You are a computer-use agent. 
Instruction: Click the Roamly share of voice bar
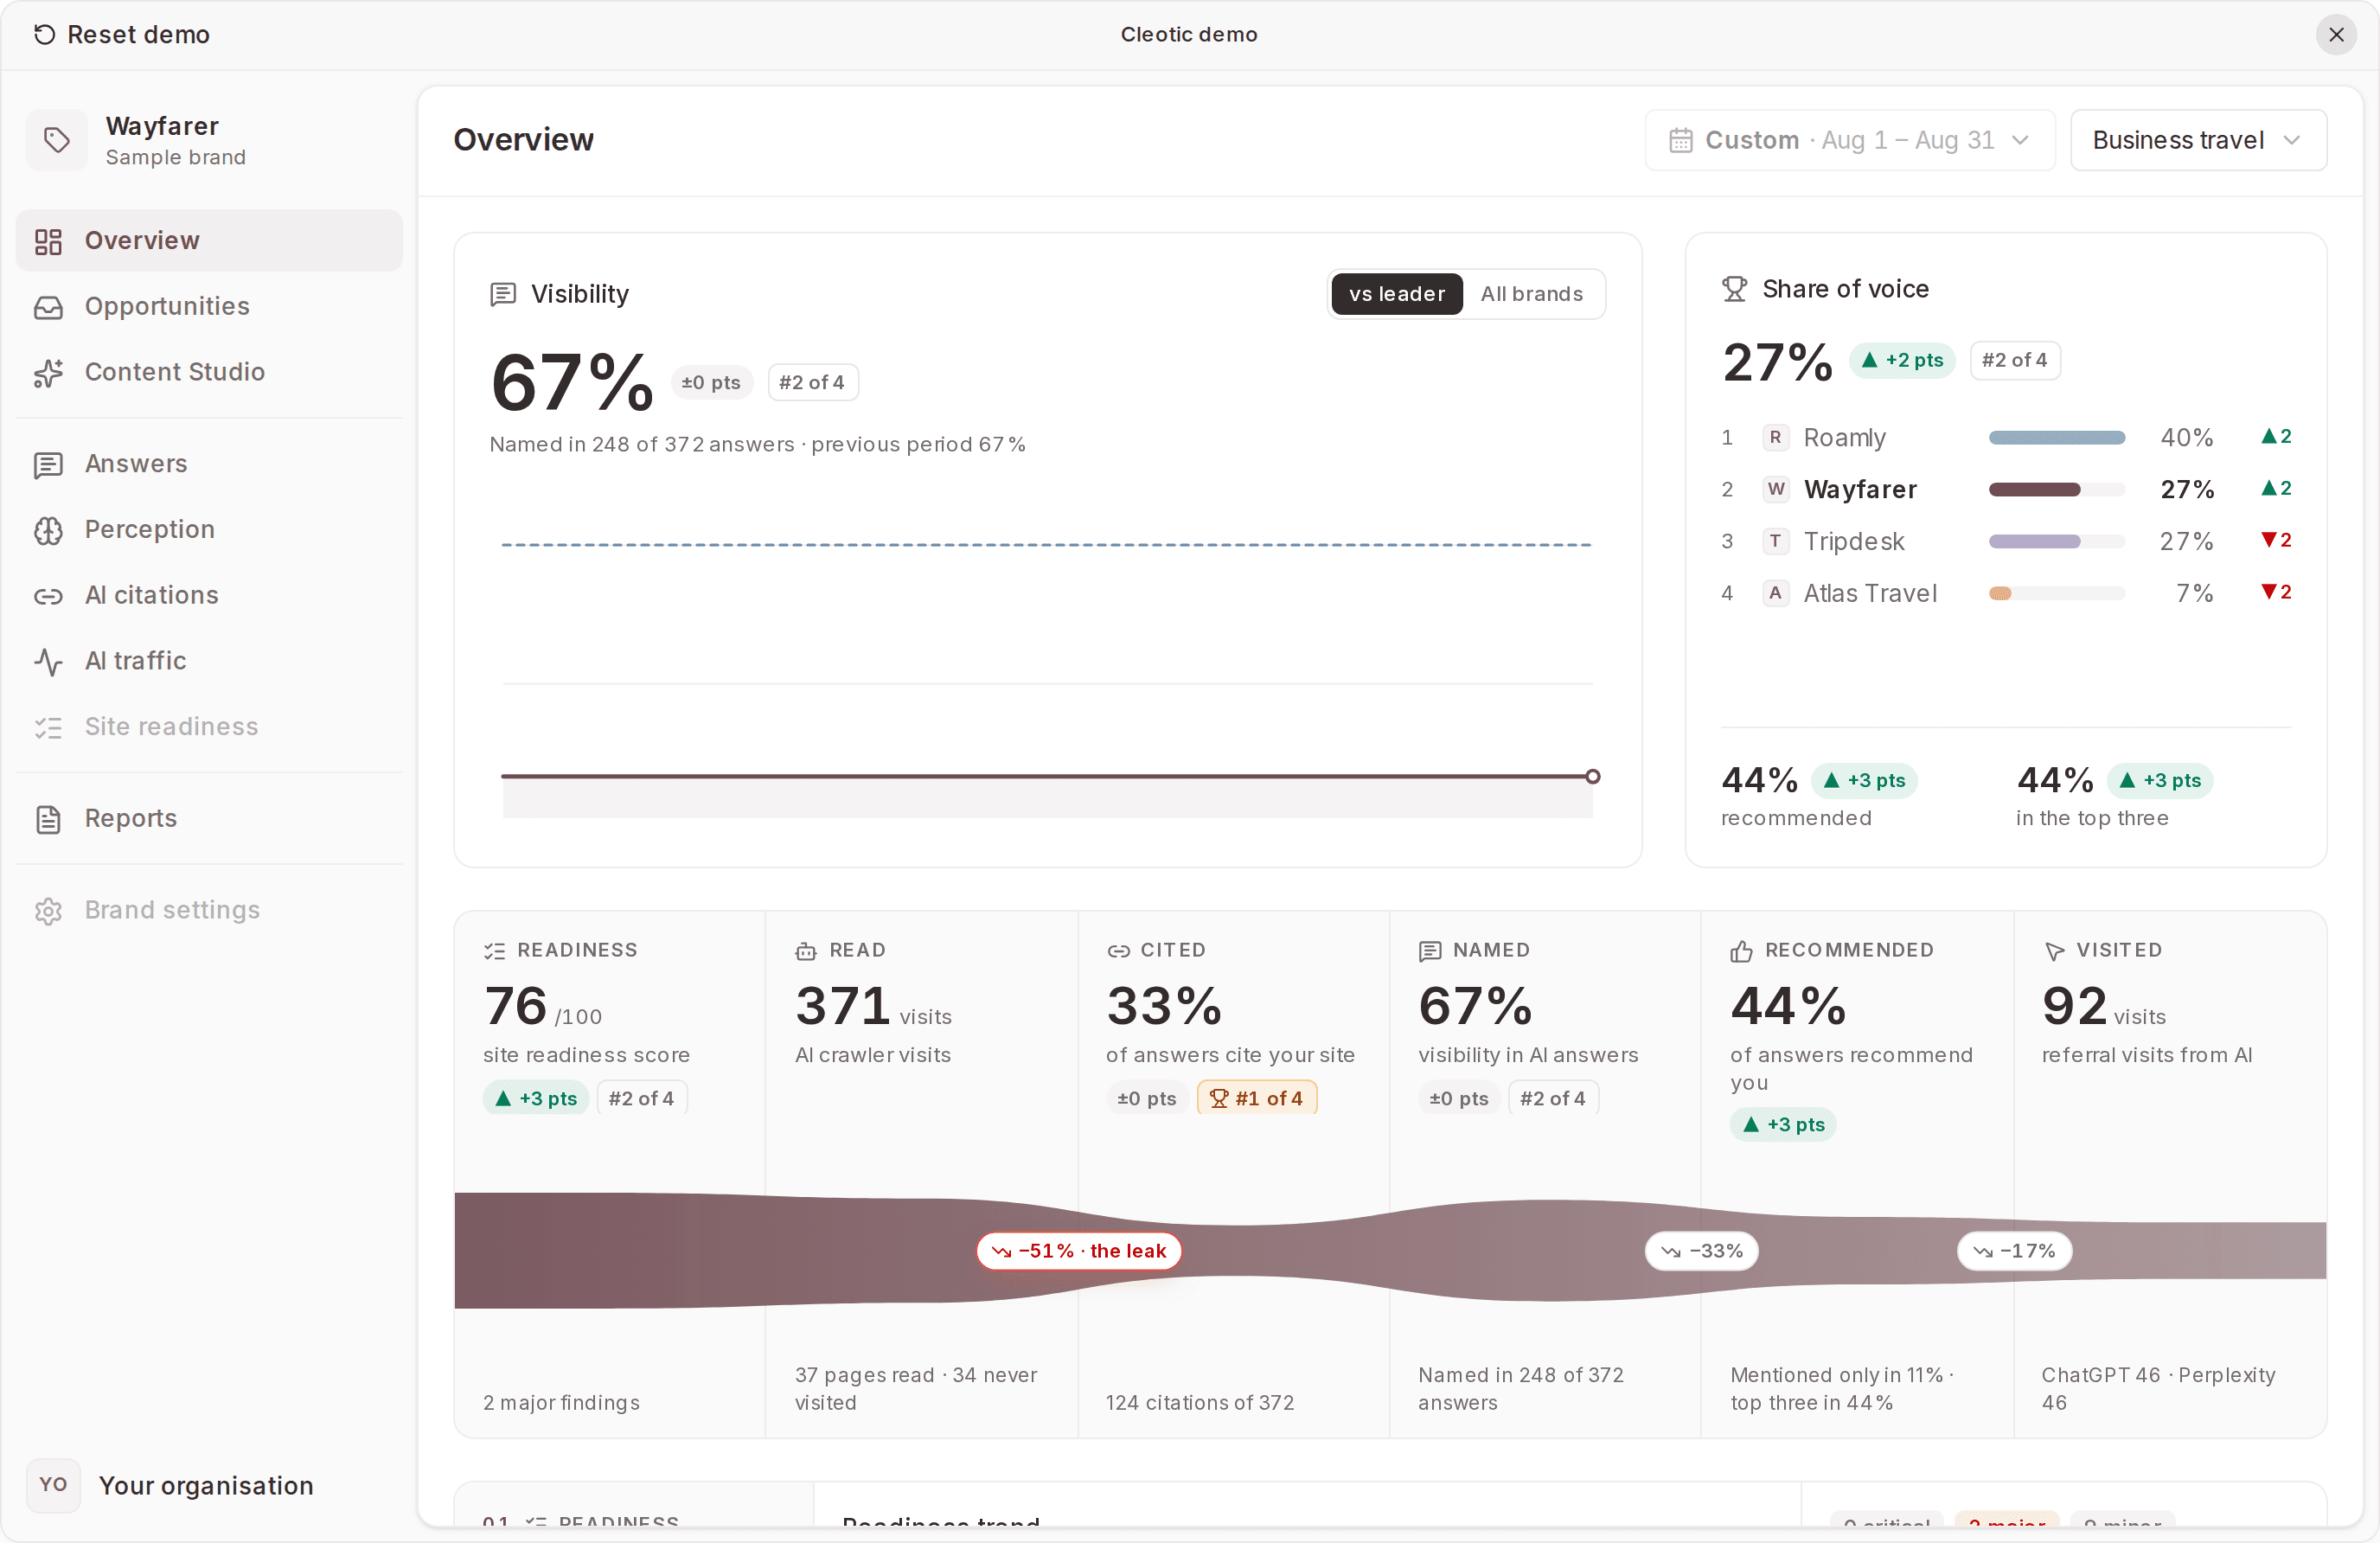2056,438
